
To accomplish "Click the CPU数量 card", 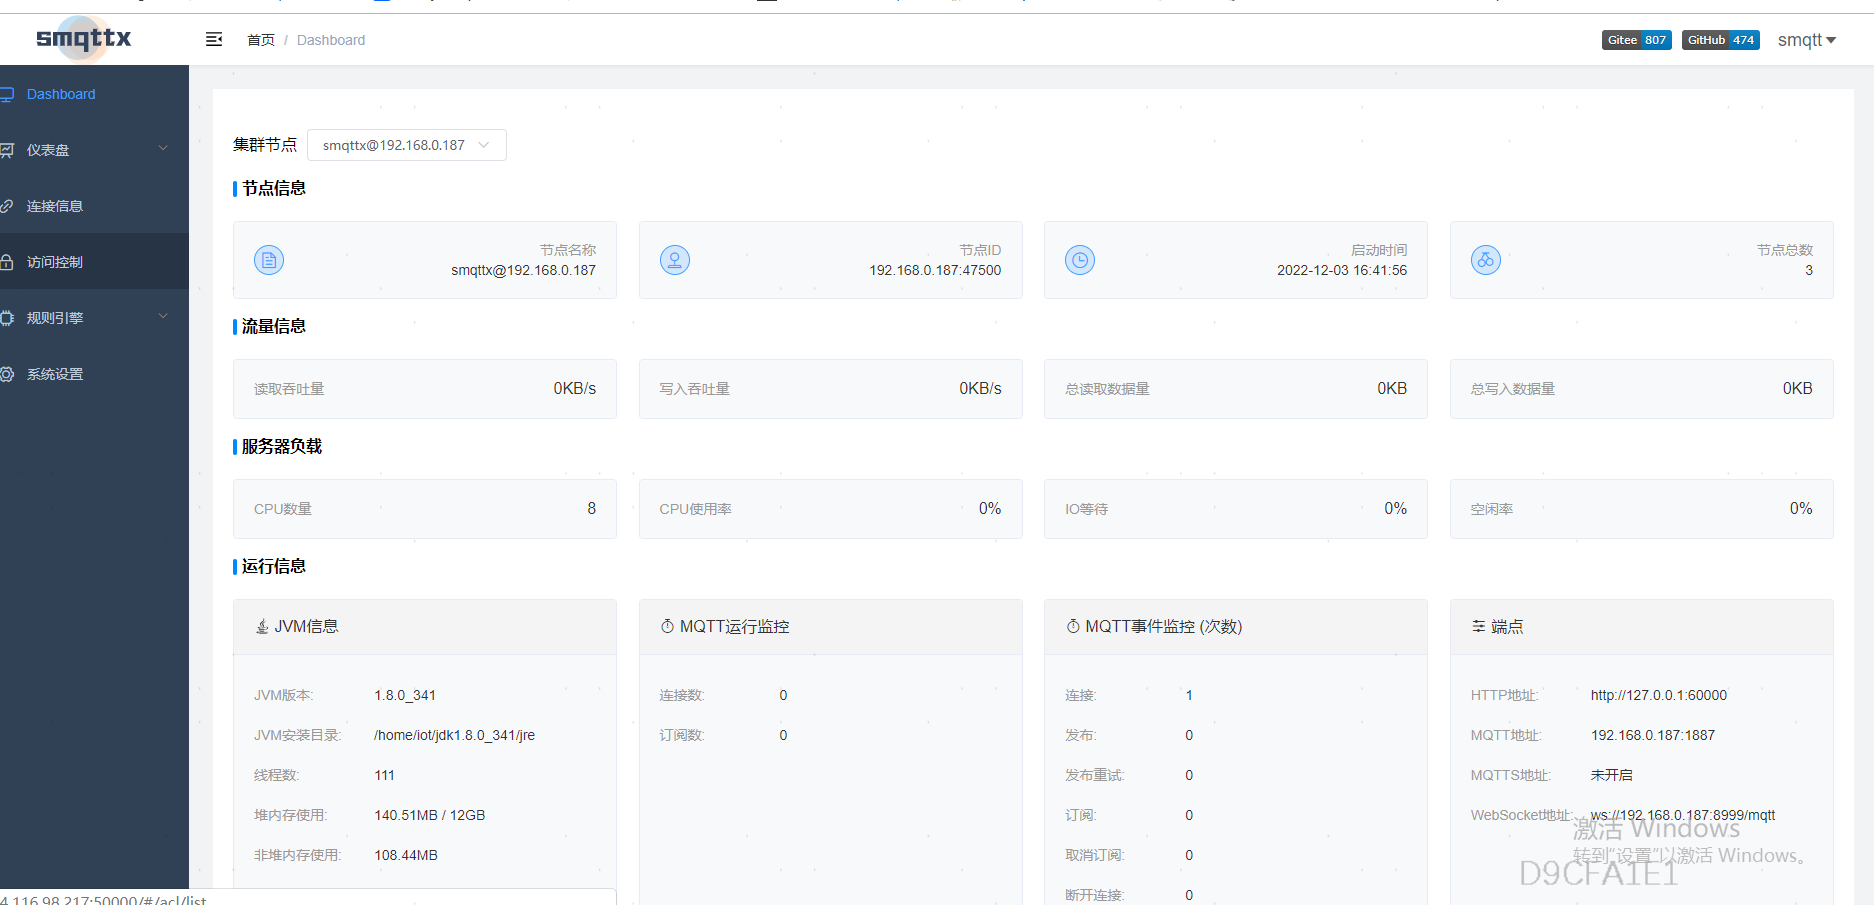I will pos(425,509).
